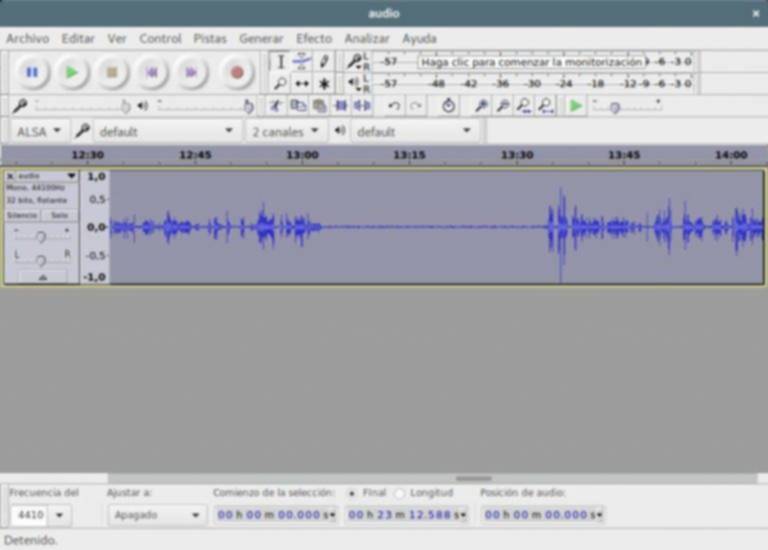Open the Ayuda menu
This screenshot has width=768, height=550.
coord(419,39)
